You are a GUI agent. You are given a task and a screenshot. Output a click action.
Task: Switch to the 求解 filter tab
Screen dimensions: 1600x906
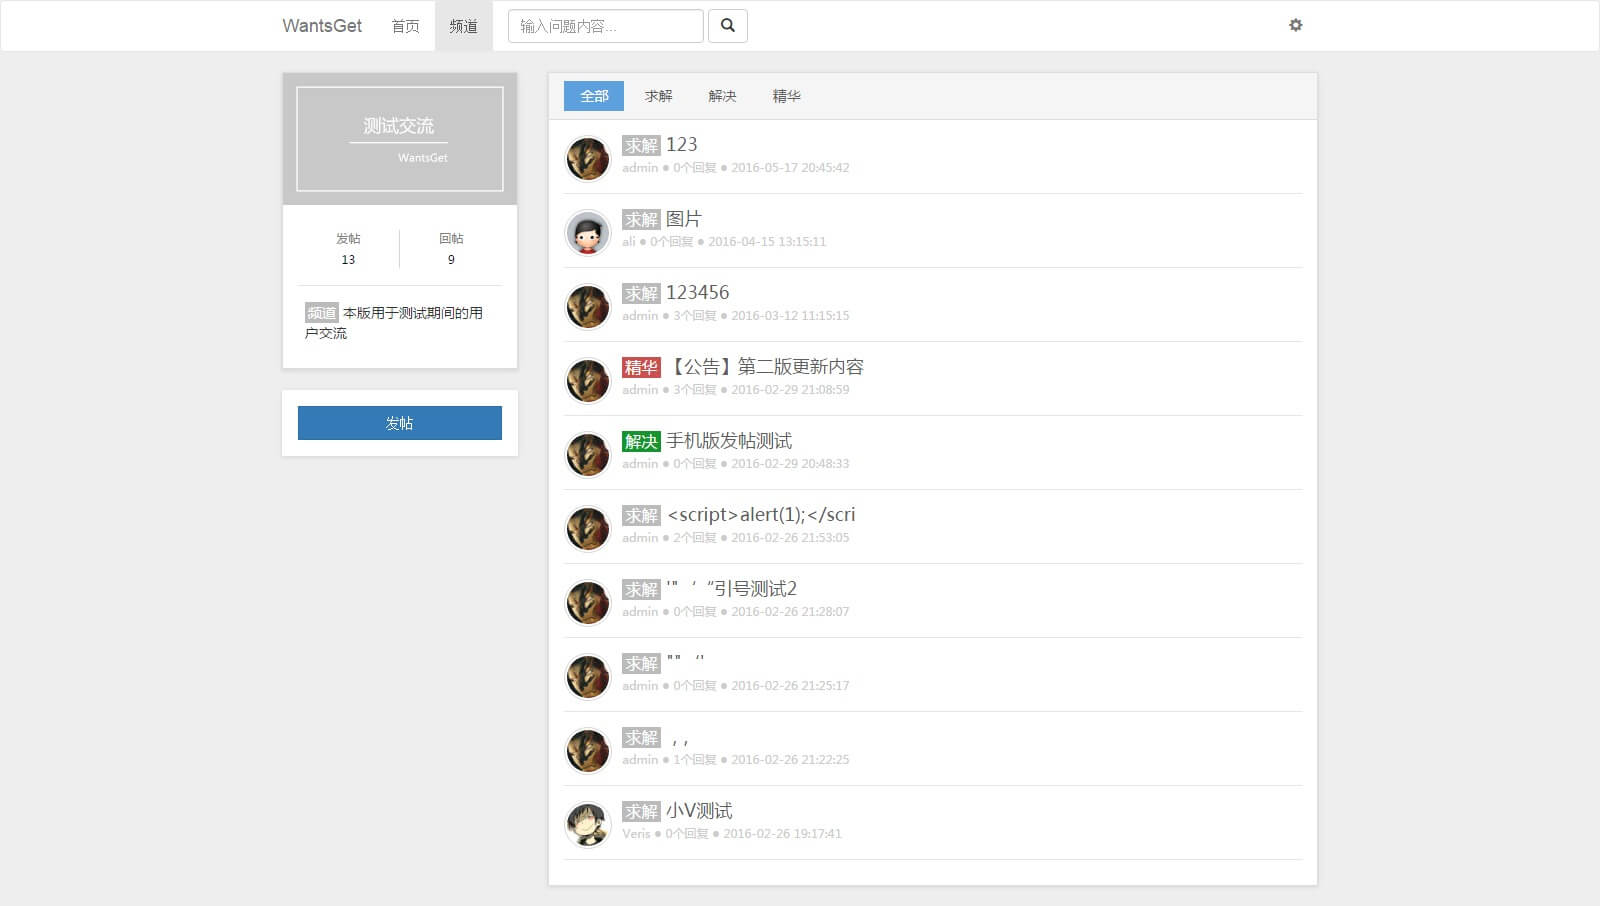pyautogui.click(x=658, y=96)
